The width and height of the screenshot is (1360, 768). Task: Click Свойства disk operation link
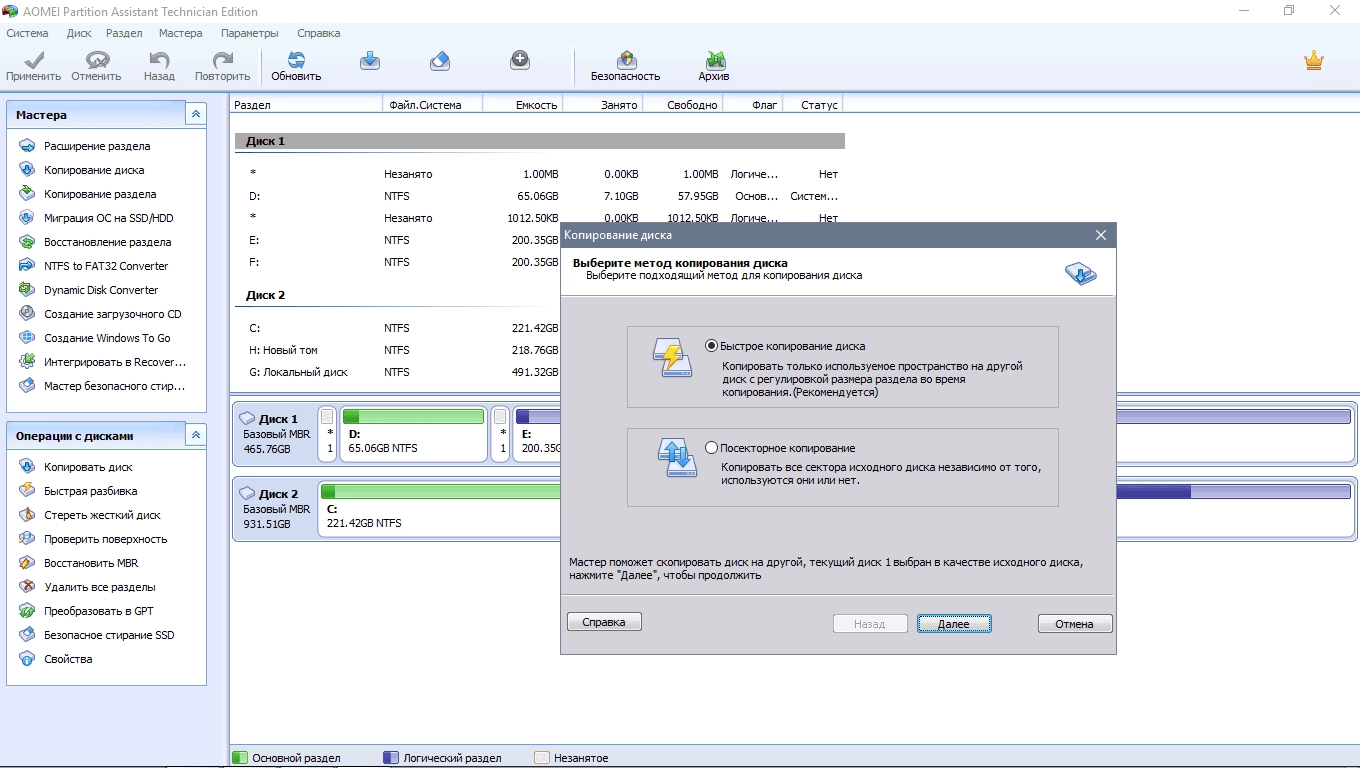(x=68, y=659)
